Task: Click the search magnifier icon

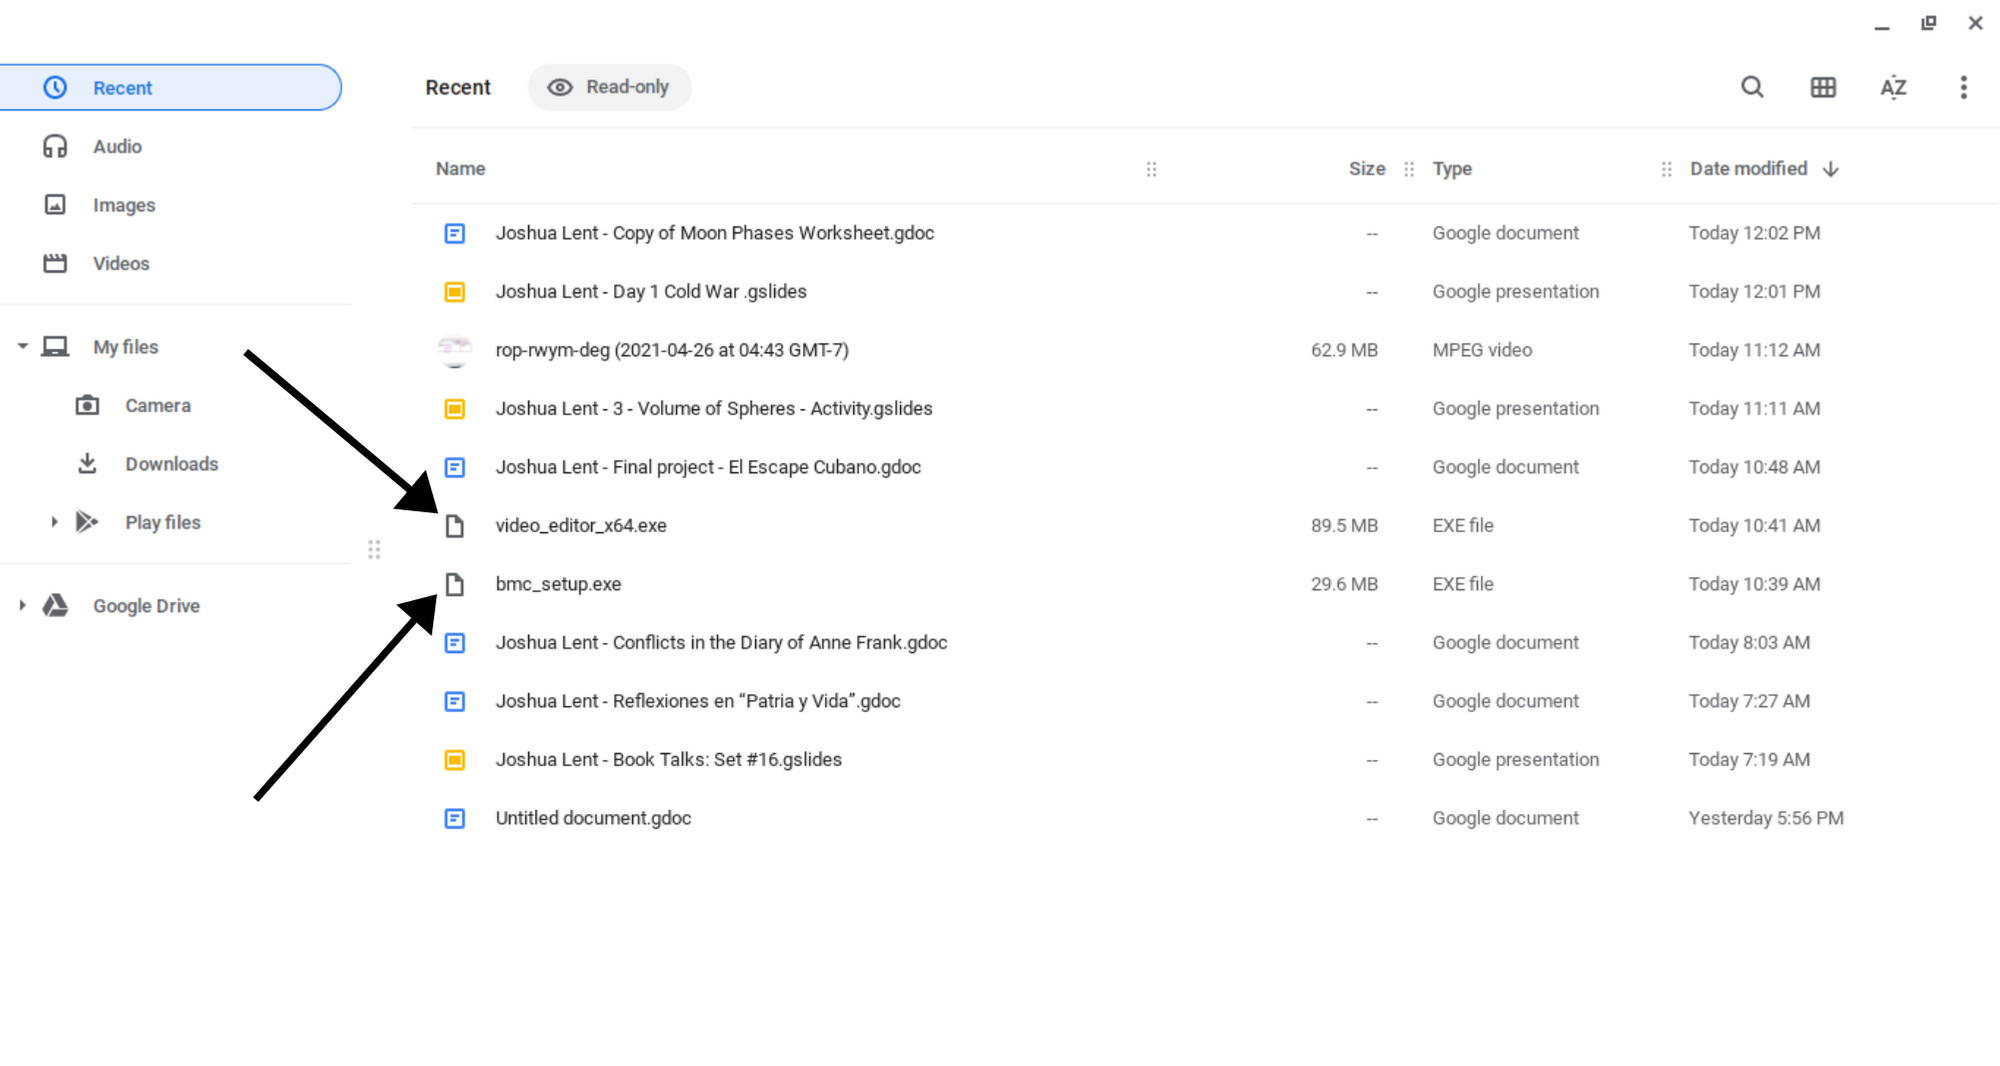Action: (x=1751, y=87)
